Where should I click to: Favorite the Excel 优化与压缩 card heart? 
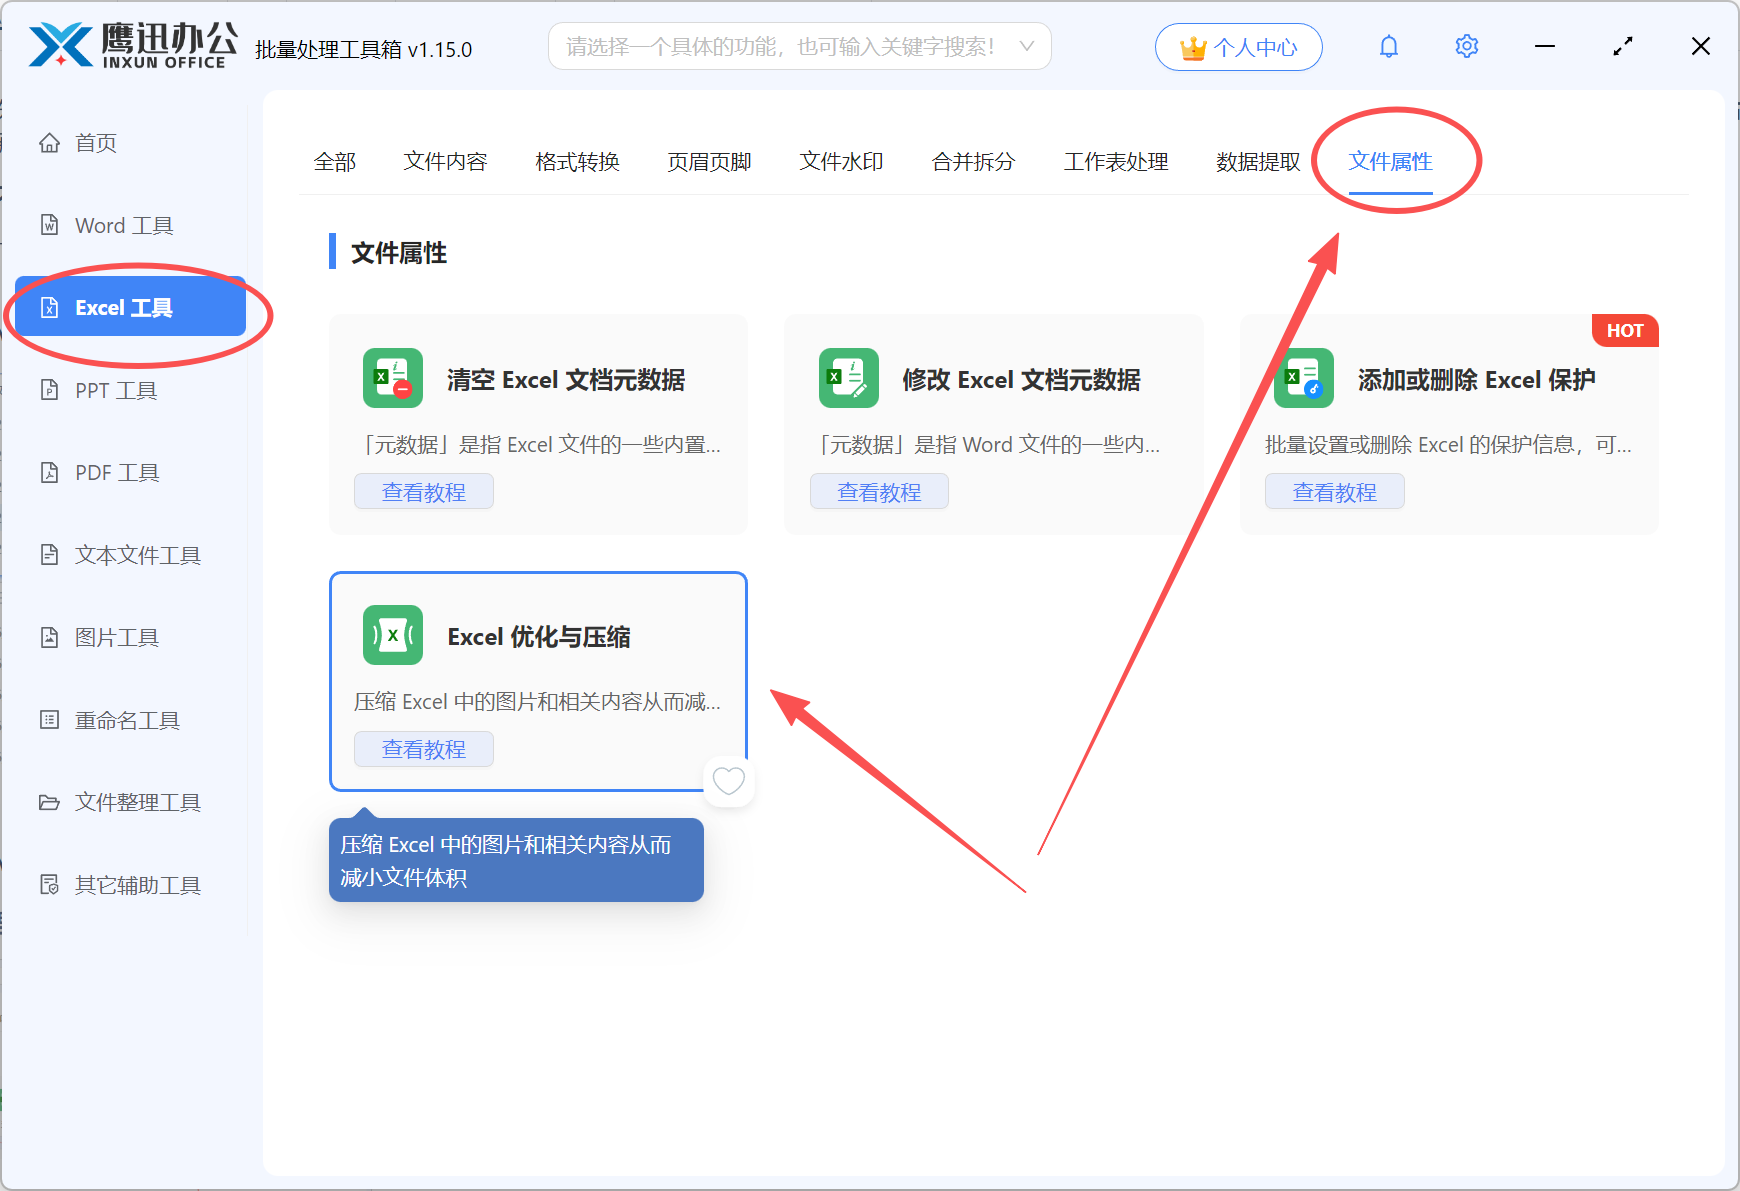(x=729, y=781)
